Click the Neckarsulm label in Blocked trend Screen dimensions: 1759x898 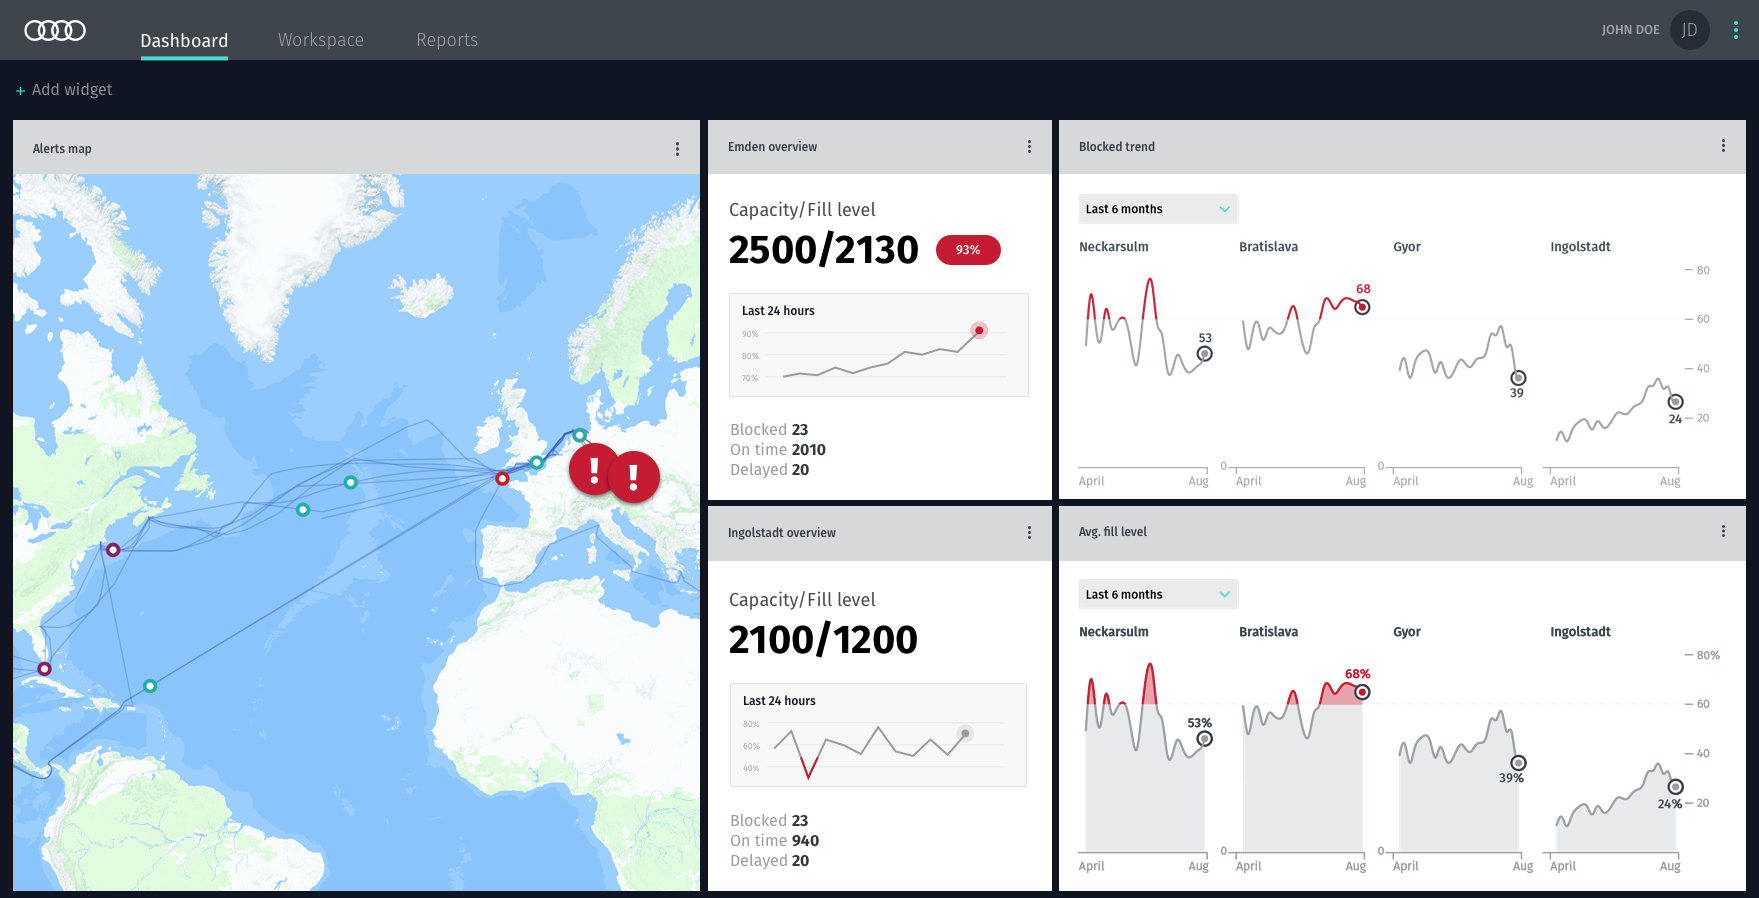click(x=1113, y=247)
